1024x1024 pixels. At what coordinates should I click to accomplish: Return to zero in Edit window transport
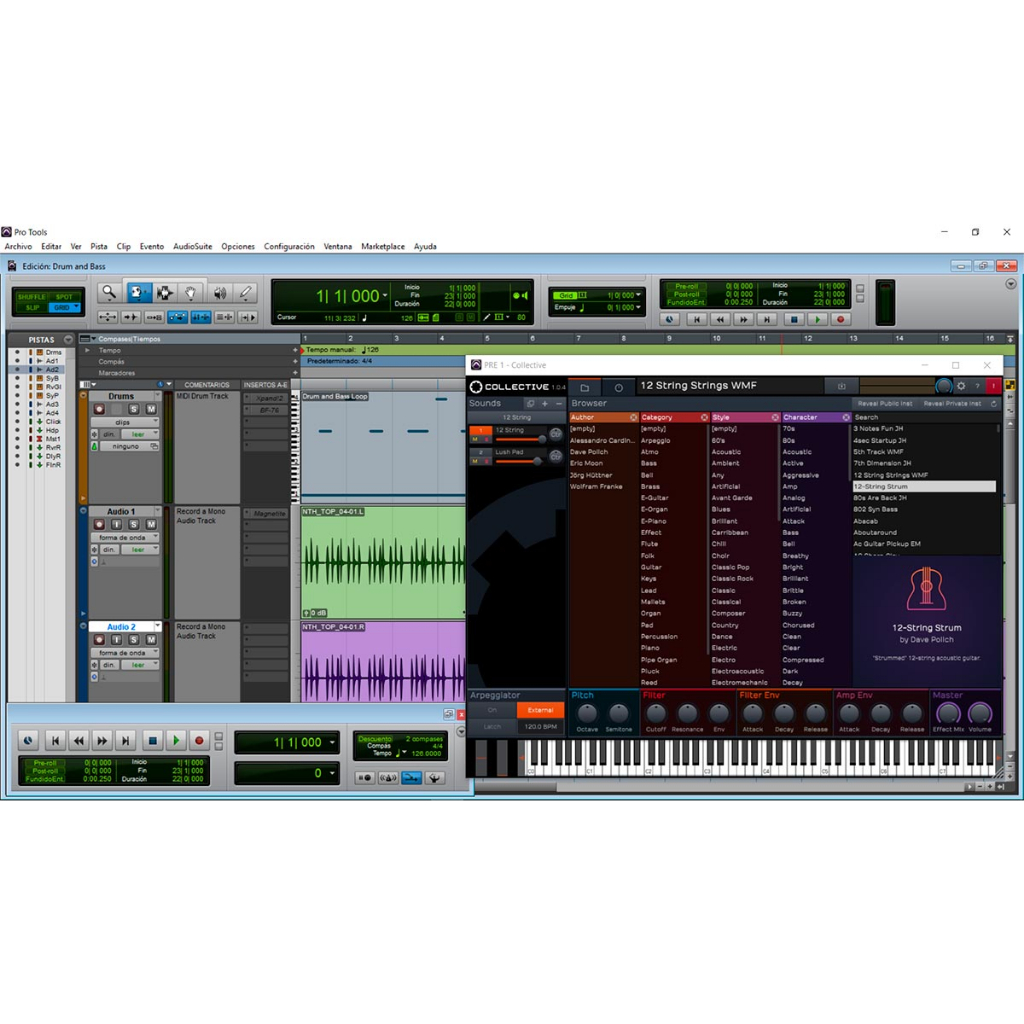pos(697,319)
